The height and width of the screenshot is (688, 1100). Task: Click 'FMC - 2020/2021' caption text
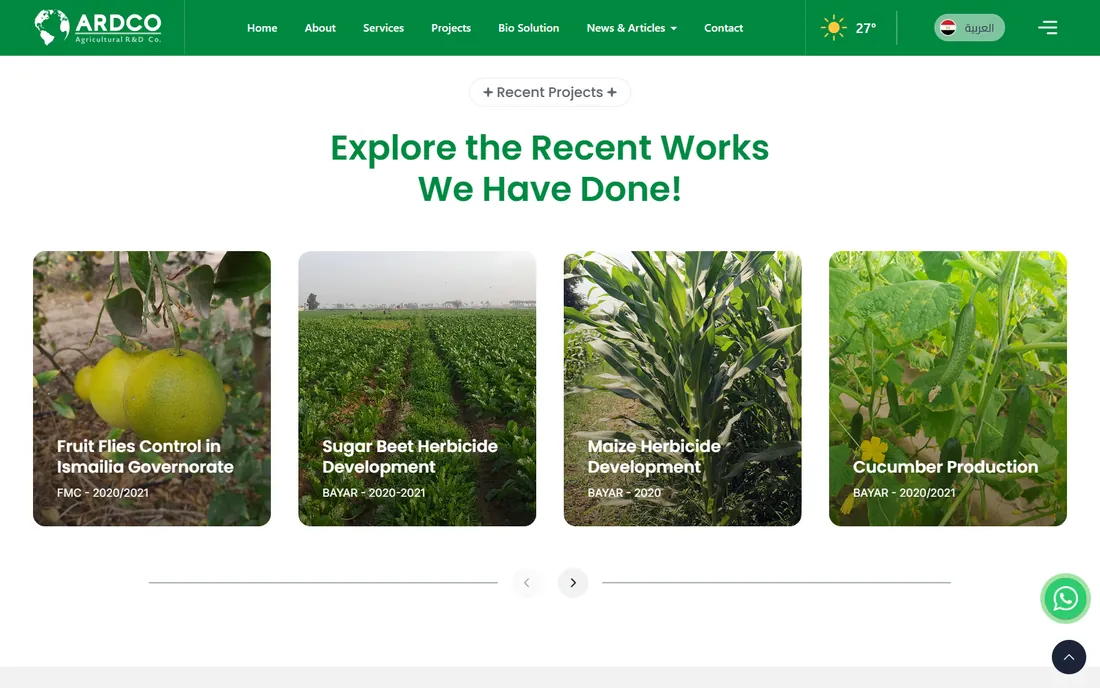[102, 493]
